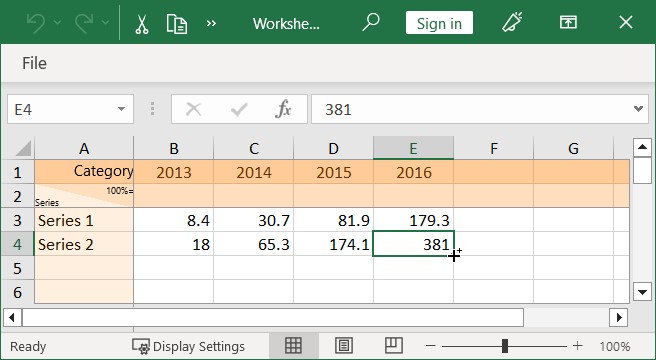Click the zoom out minus button
The height and width of the screenshot is (360, 656).
(x=430, y=346)
